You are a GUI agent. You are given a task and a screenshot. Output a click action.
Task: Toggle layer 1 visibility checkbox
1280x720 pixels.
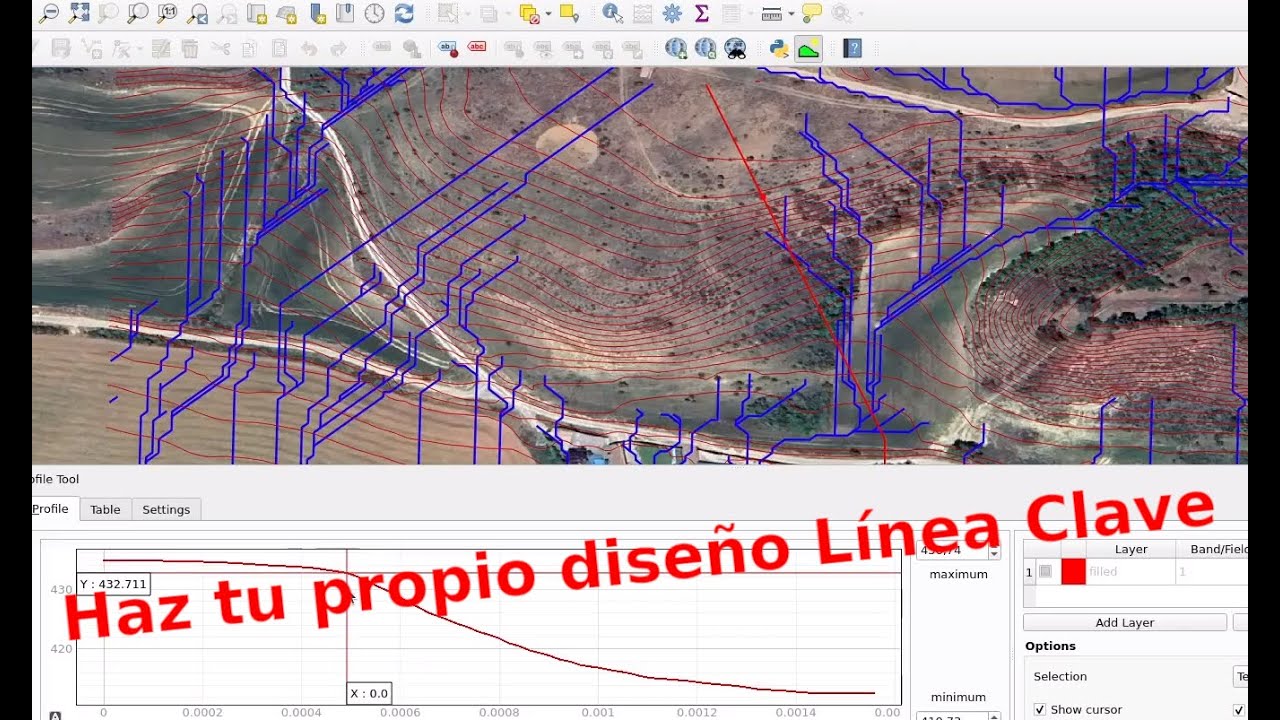[x=1045, y=572]
